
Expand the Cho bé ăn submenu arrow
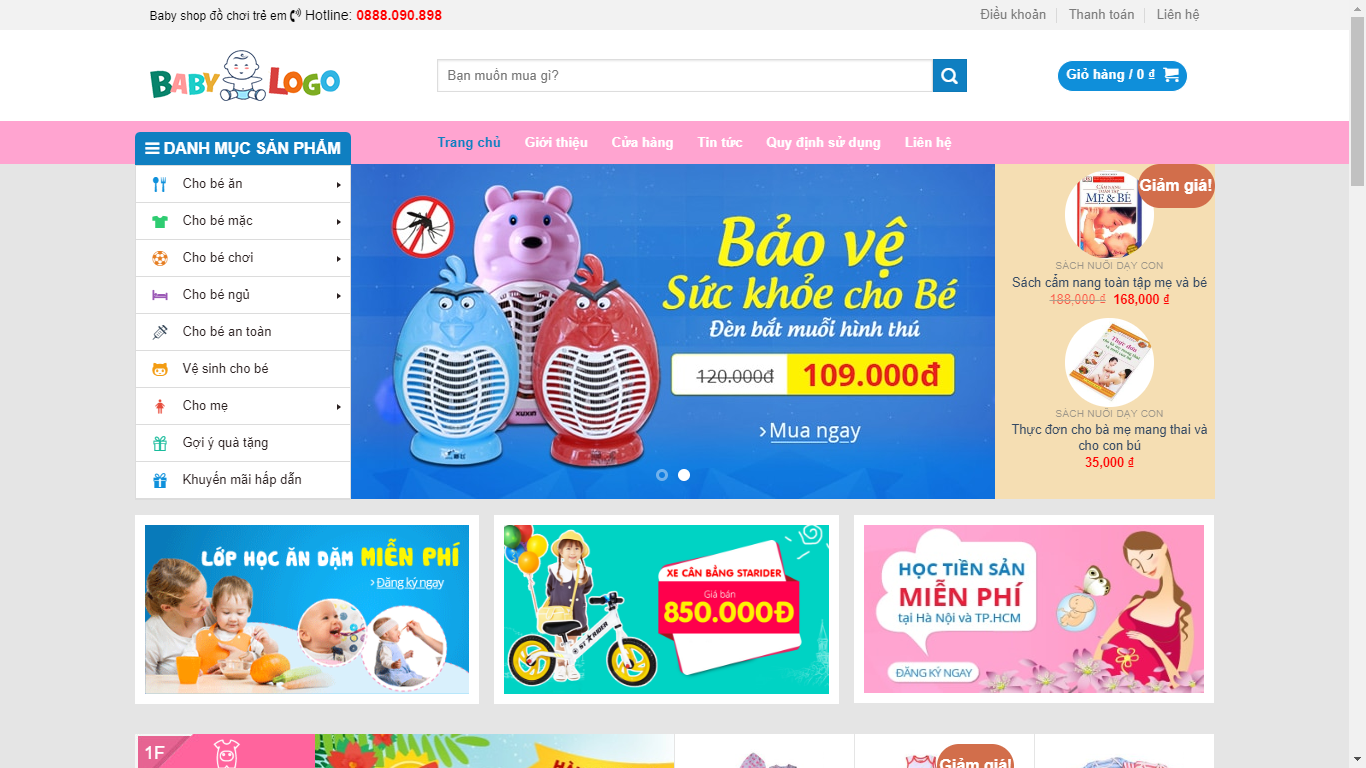pyautogui.click(x=339, y=185)
